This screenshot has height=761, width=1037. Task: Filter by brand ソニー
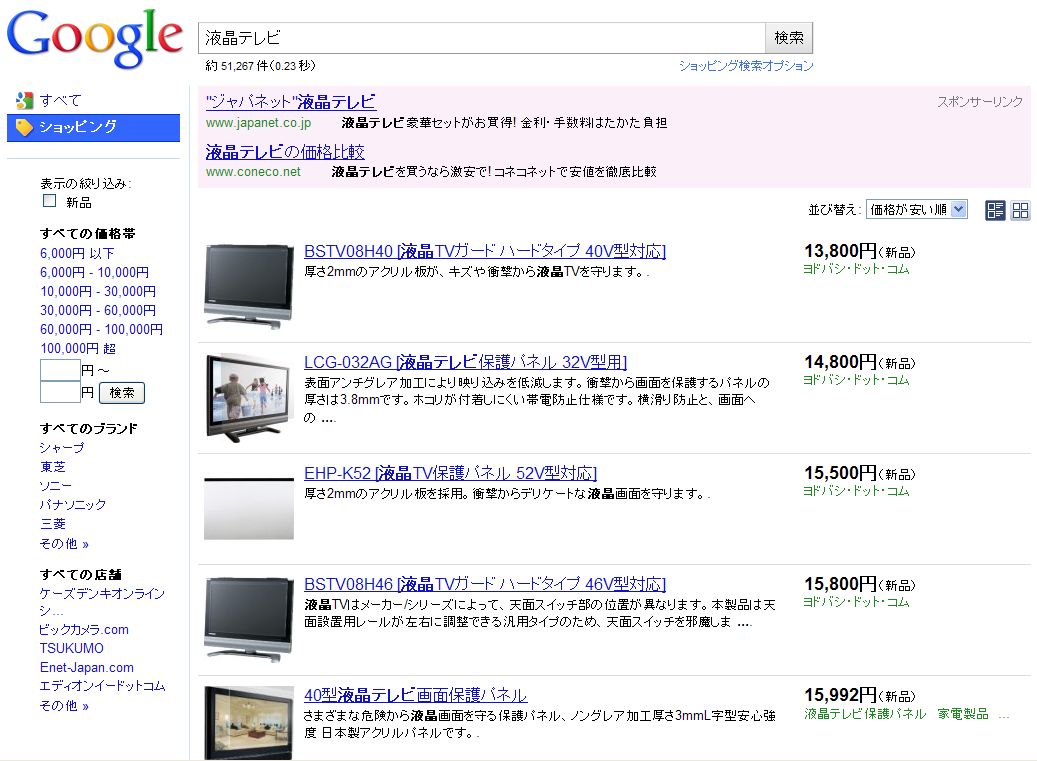click(x=56, y=486)
